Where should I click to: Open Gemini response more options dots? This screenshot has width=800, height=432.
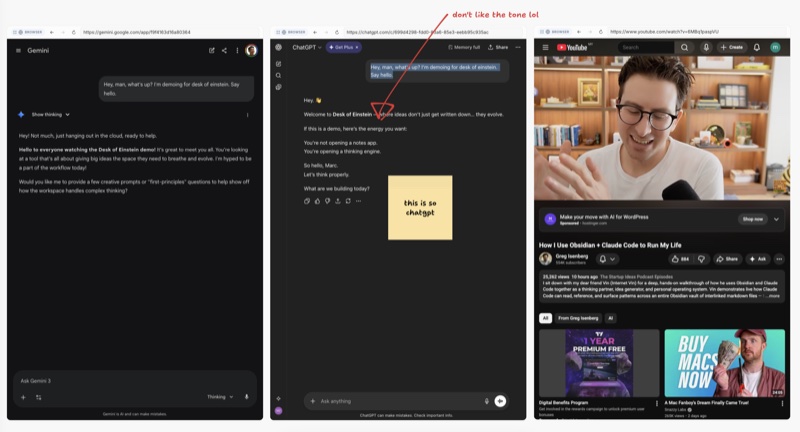click(247, 115)
